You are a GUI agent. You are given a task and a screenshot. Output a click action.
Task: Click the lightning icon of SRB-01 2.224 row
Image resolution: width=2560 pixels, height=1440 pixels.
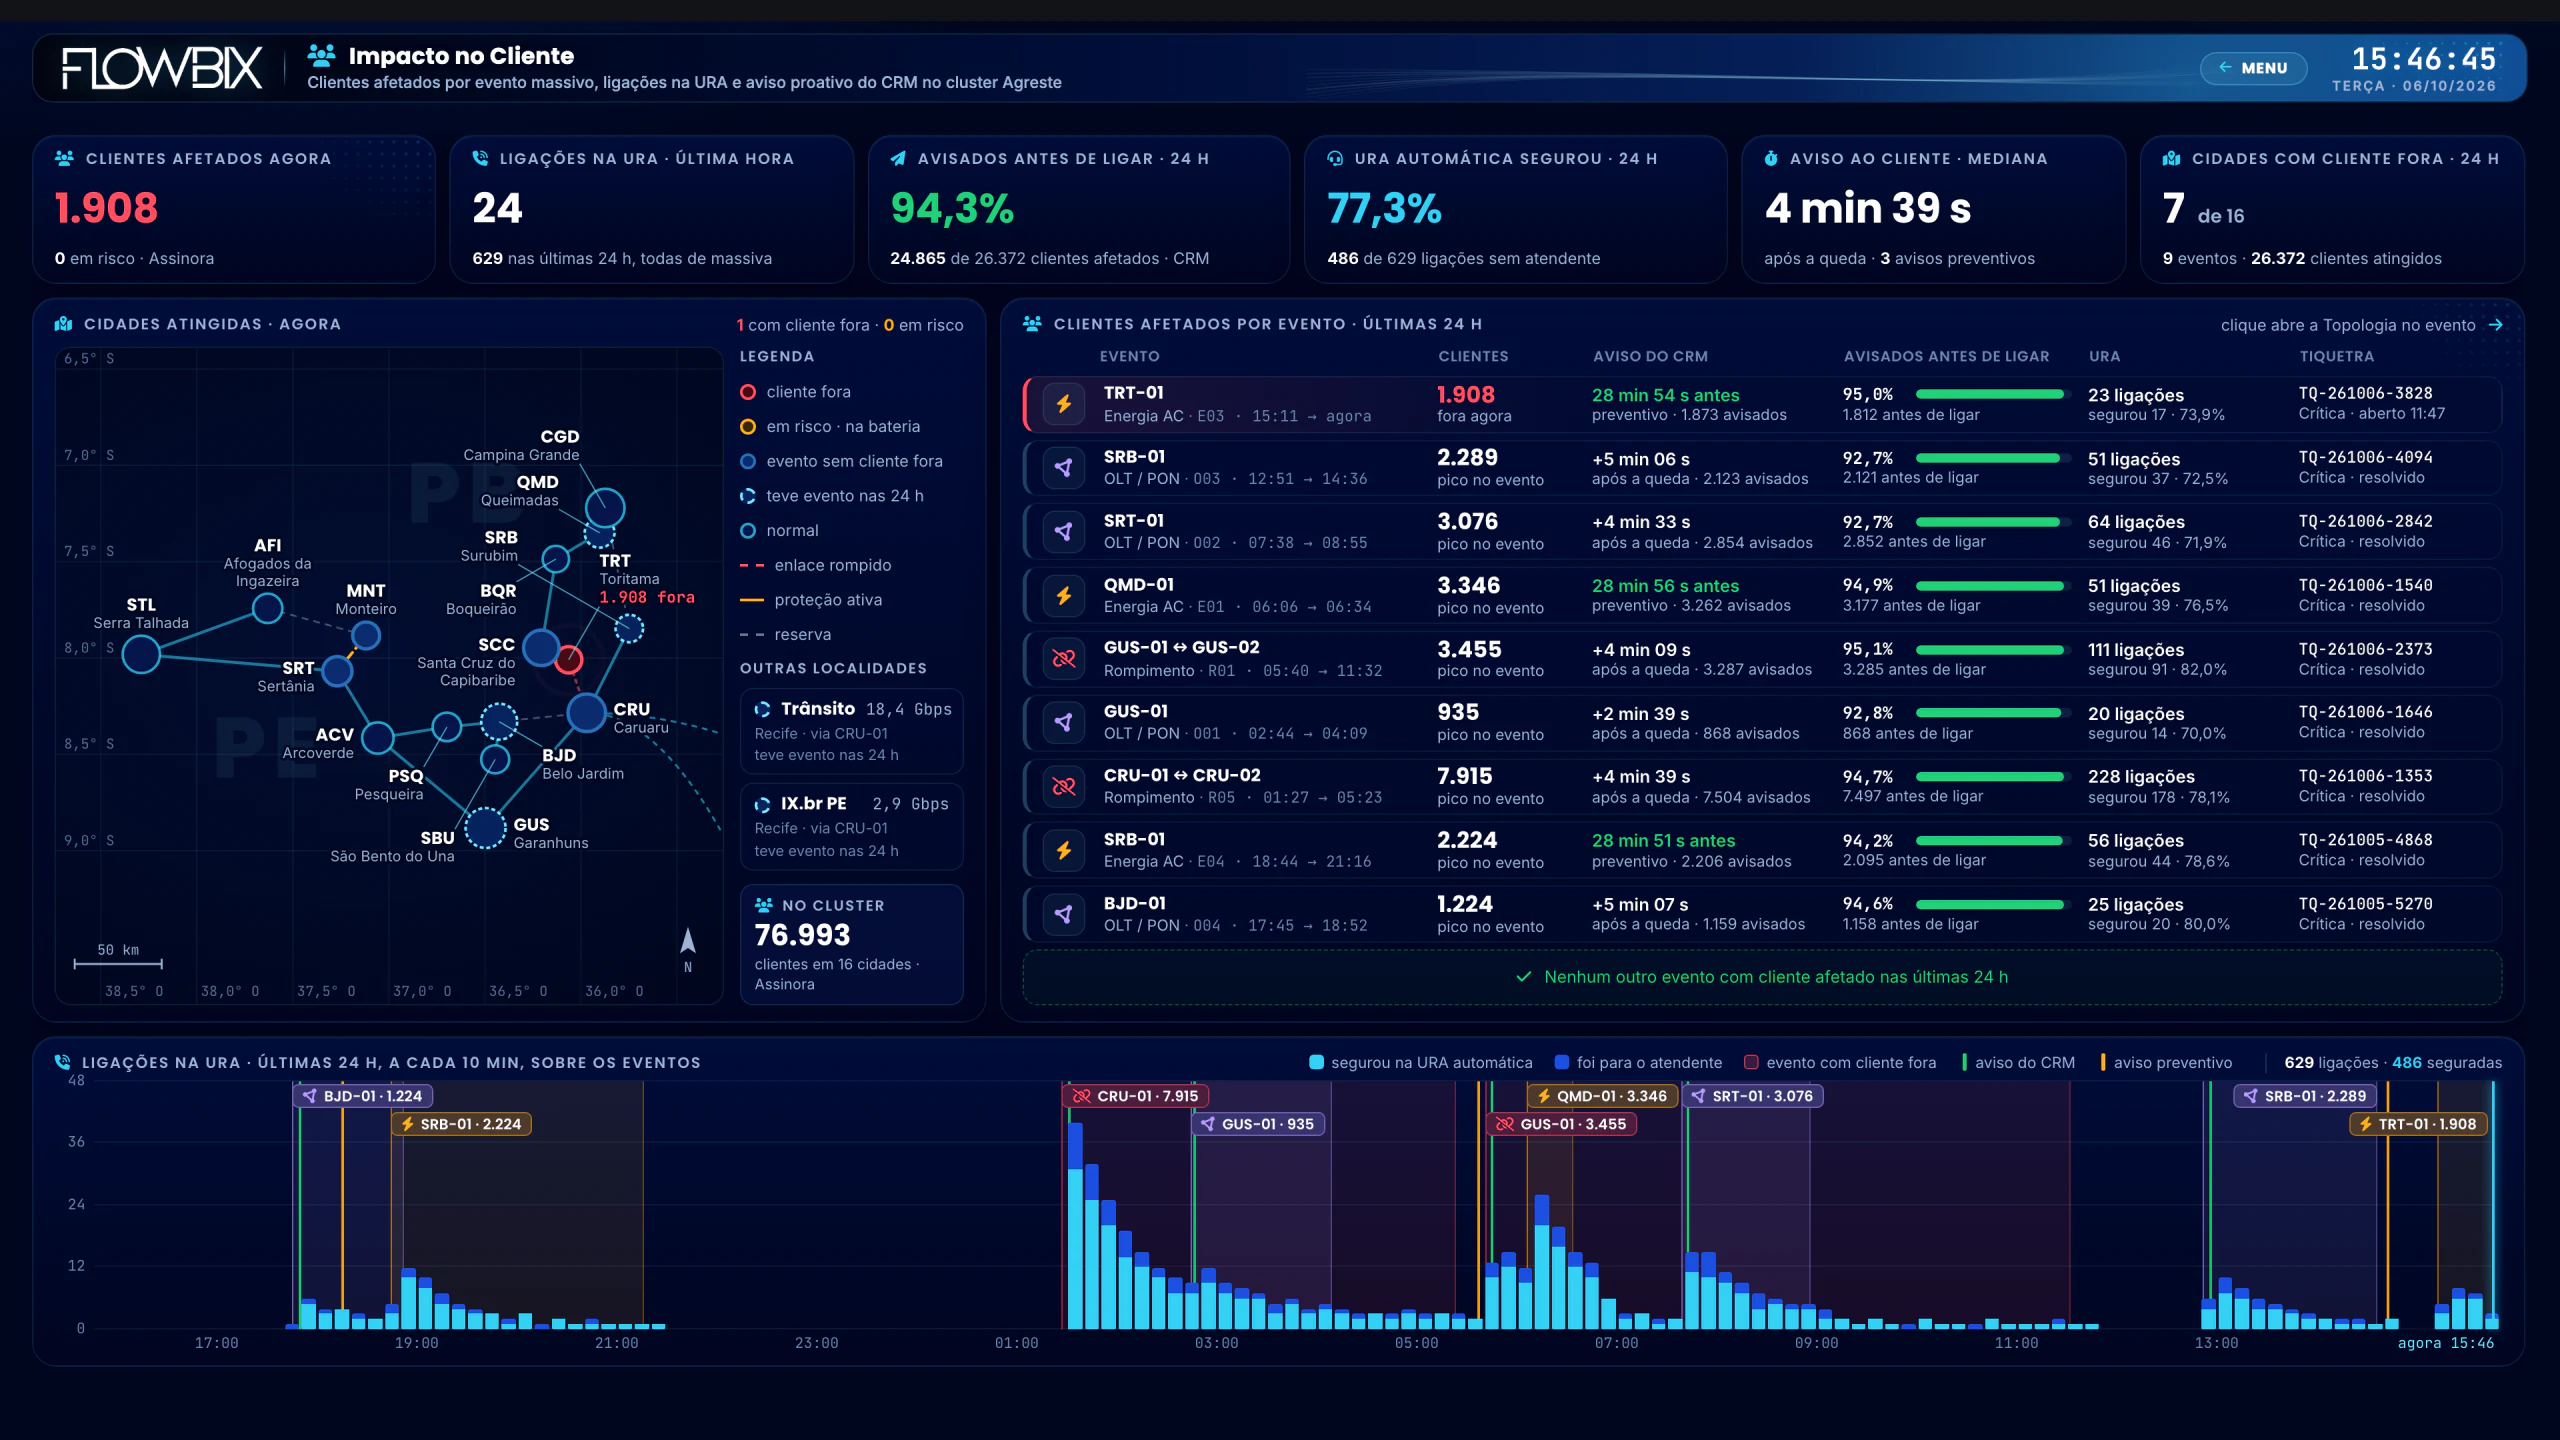click(1064, 851)
